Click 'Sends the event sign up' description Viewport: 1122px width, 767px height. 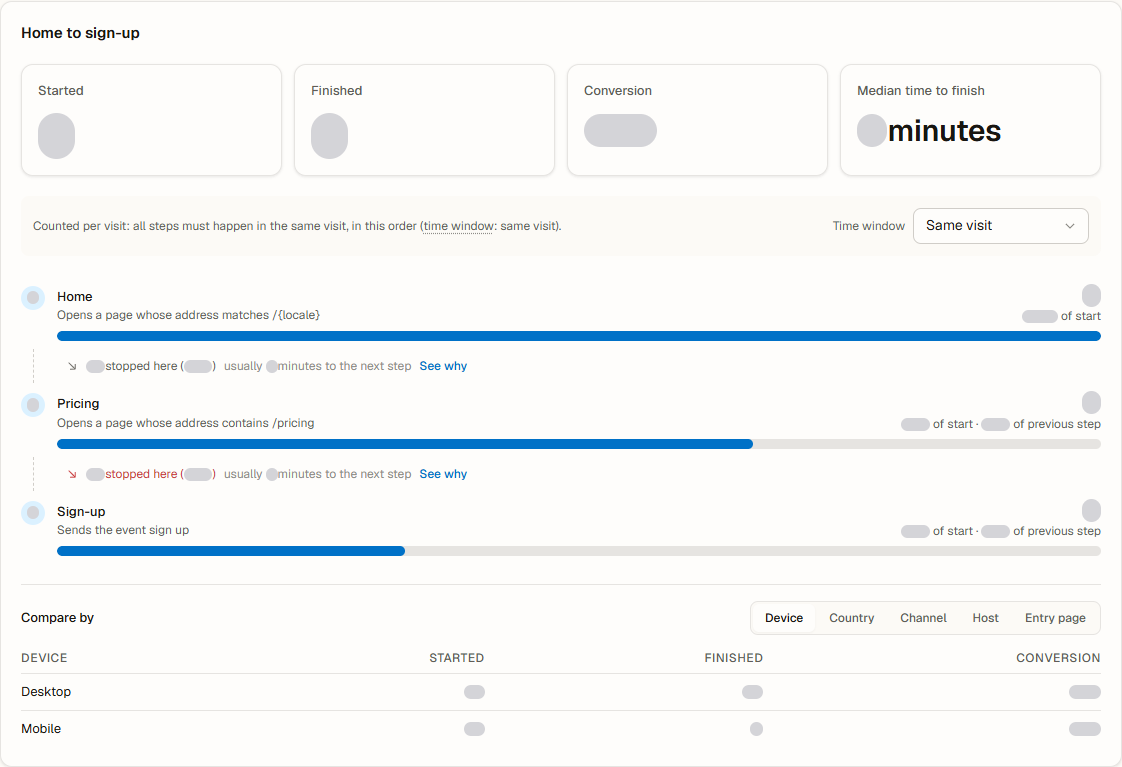click(x=123, y=530)
